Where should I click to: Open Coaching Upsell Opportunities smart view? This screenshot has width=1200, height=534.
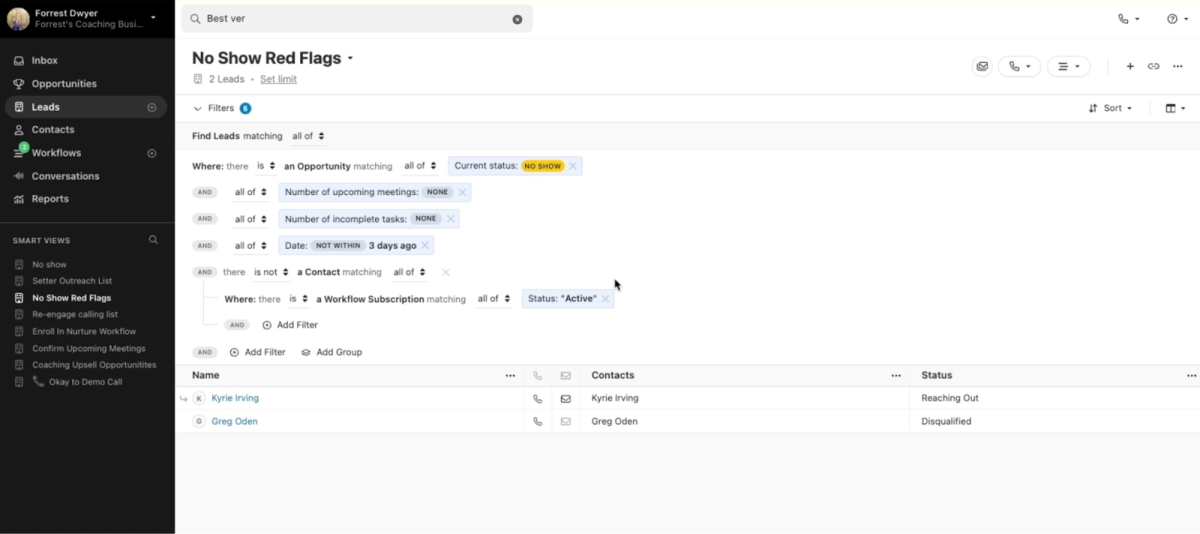click(x=94, y=365)
